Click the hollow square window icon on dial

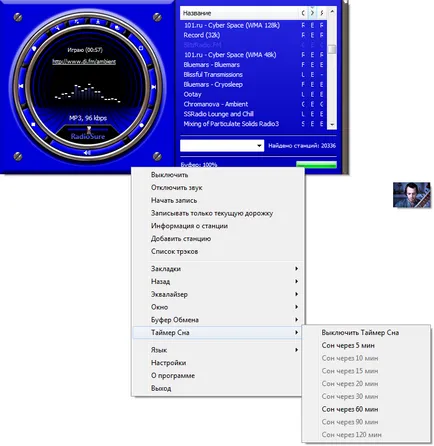[x=141, y=48]
